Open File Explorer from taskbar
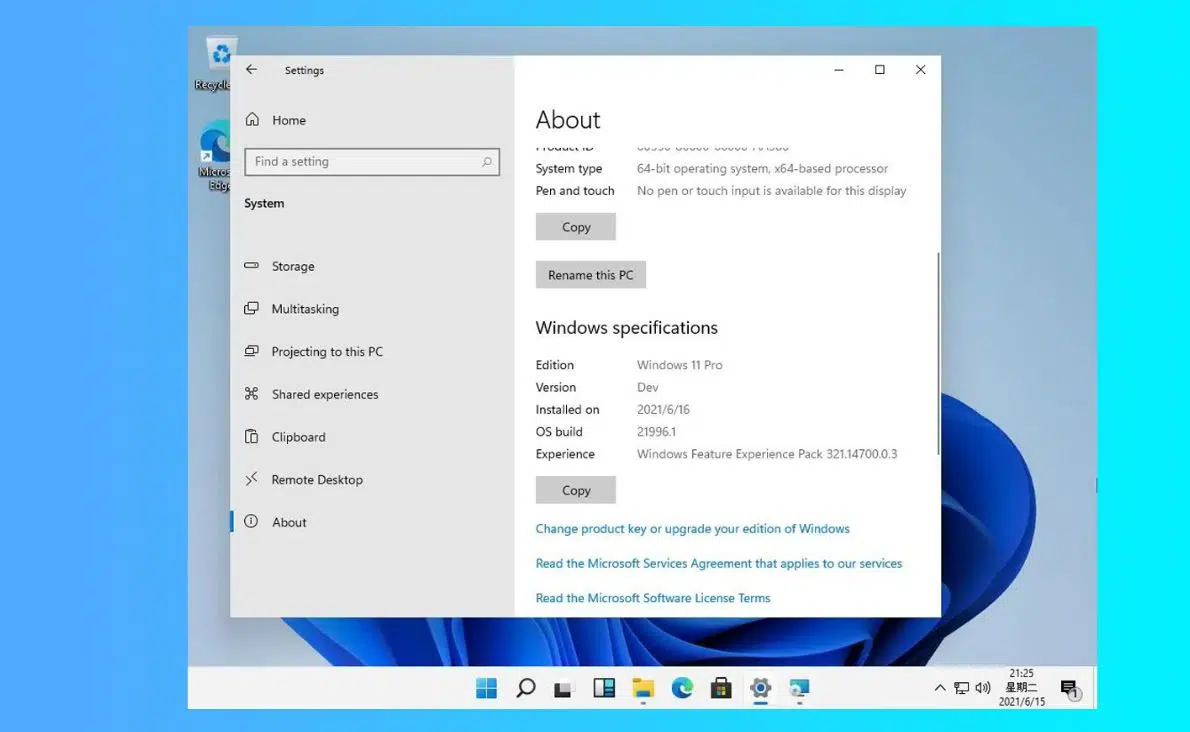This screenshot has height=732, width=1190. click(643, 688)
